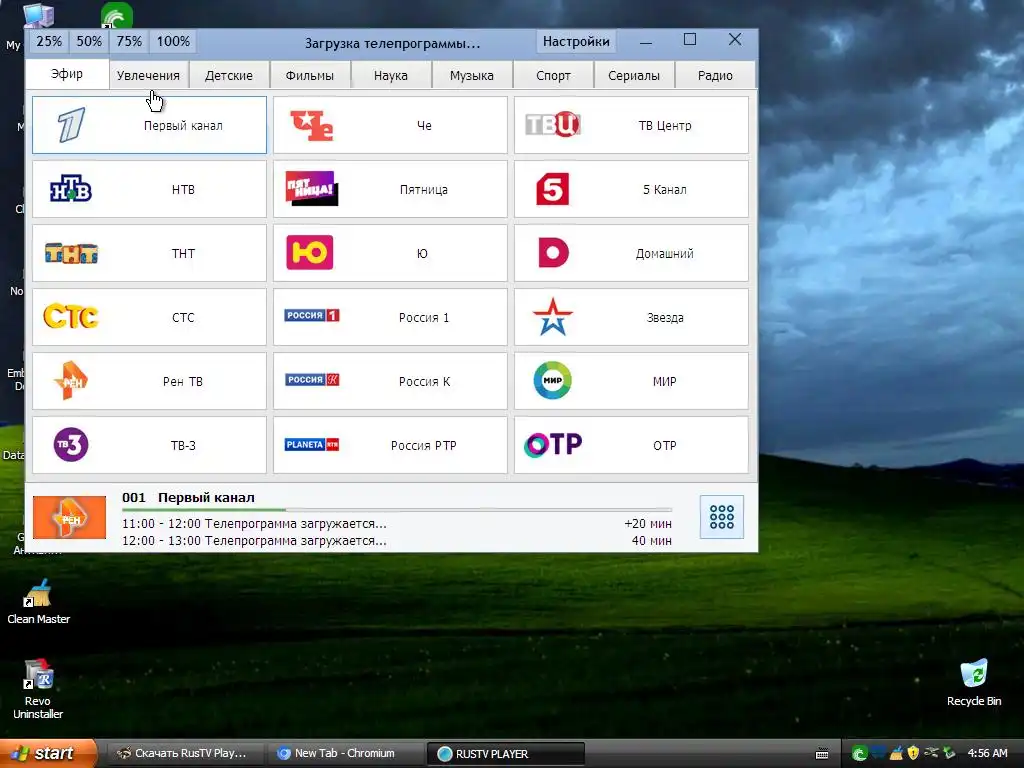Screen dimensions: 1024x768
Task: Select the Россия РТР label
Action: 424,445
